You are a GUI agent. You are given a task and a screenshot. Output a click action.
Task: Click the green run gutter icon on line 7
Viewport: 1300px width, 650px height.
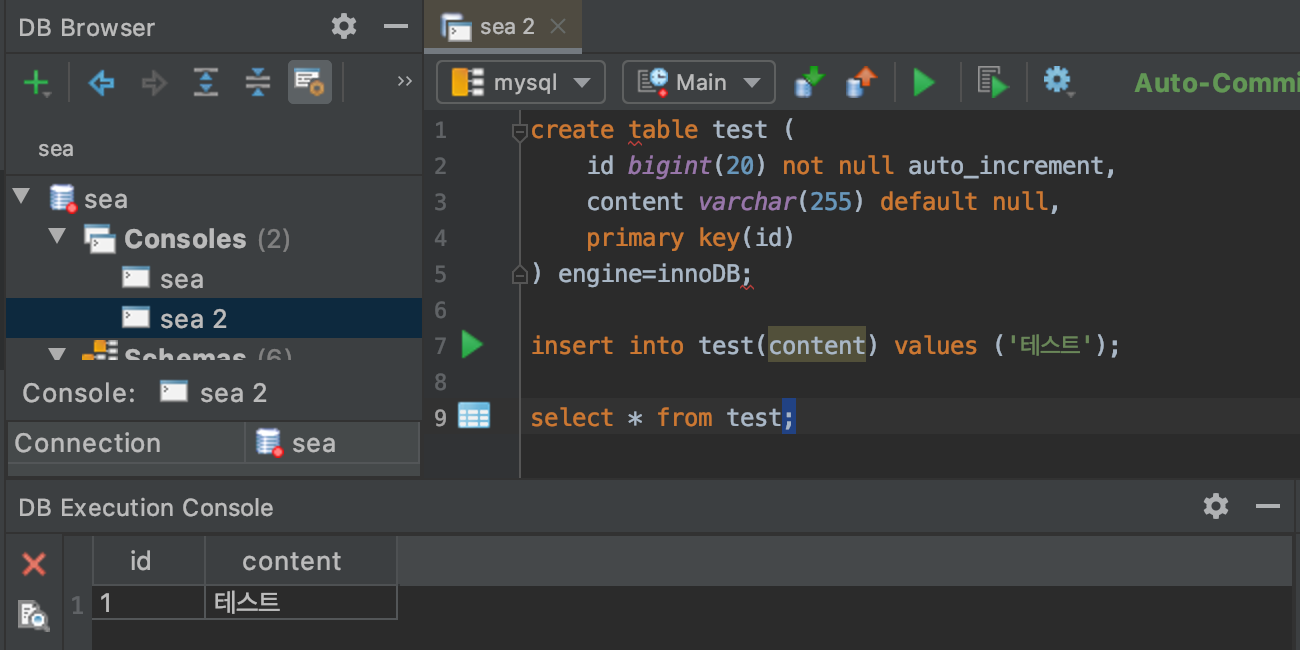[472, 345]
